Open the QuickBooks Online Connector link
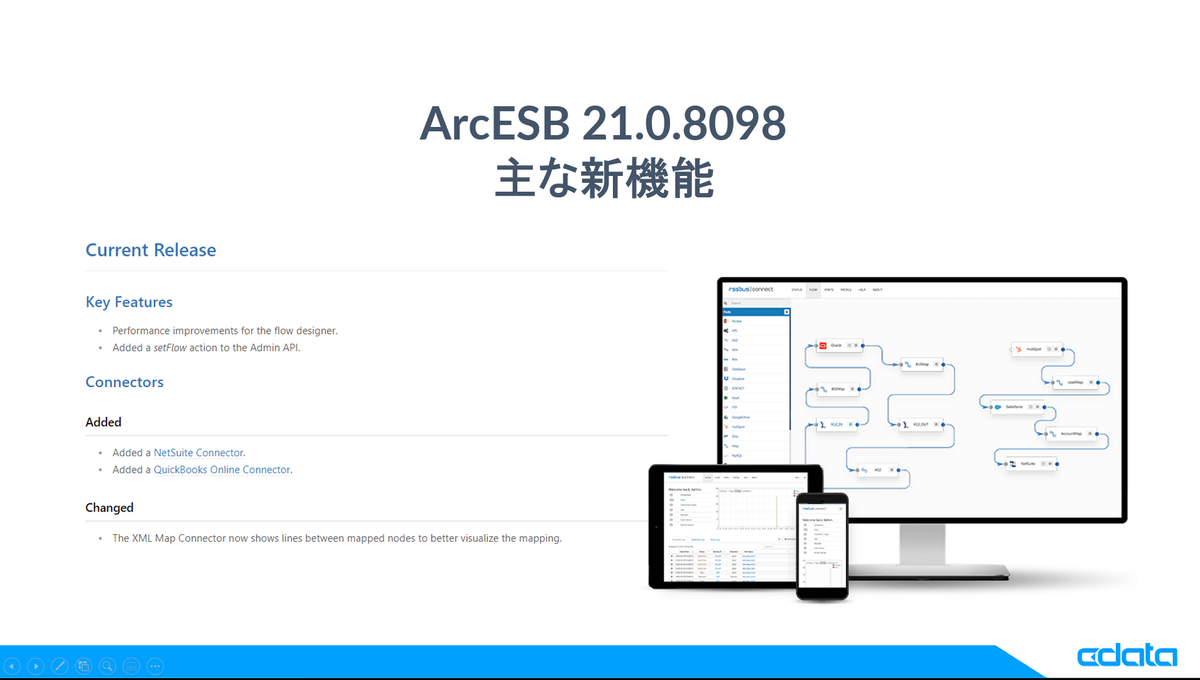This screenshot has width=1200, height=680. [x=222, y=469]
